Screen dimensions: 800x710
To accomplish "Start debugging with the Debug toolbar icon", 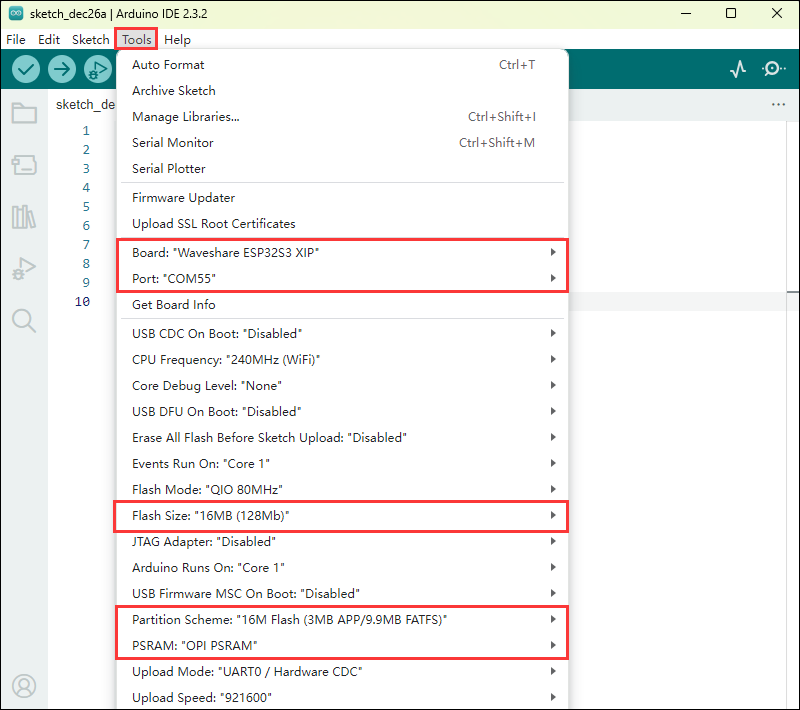I will [x=97, y=69].
